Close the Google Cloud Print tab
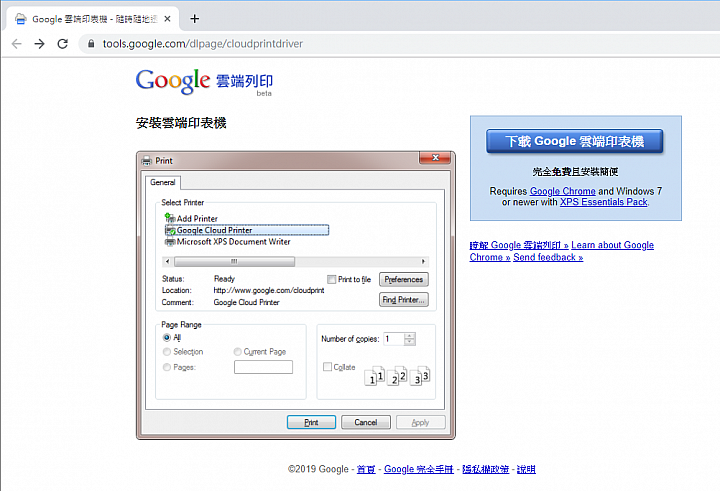Viewport: 720px width, 491px height. pos(168,19)
